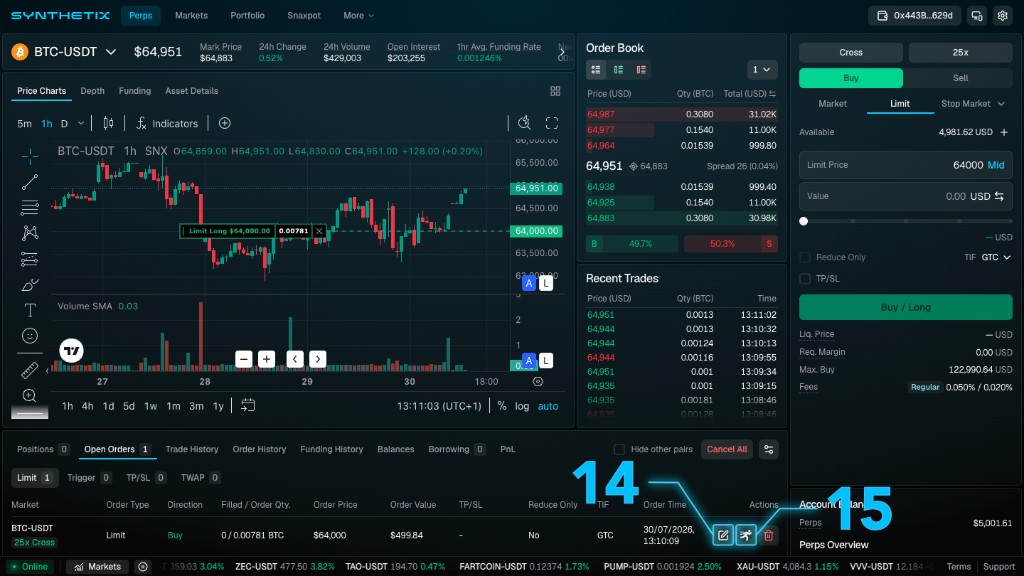Toggle auto scale on chart
Screen dimensions: 1024x576
(548, 406)
